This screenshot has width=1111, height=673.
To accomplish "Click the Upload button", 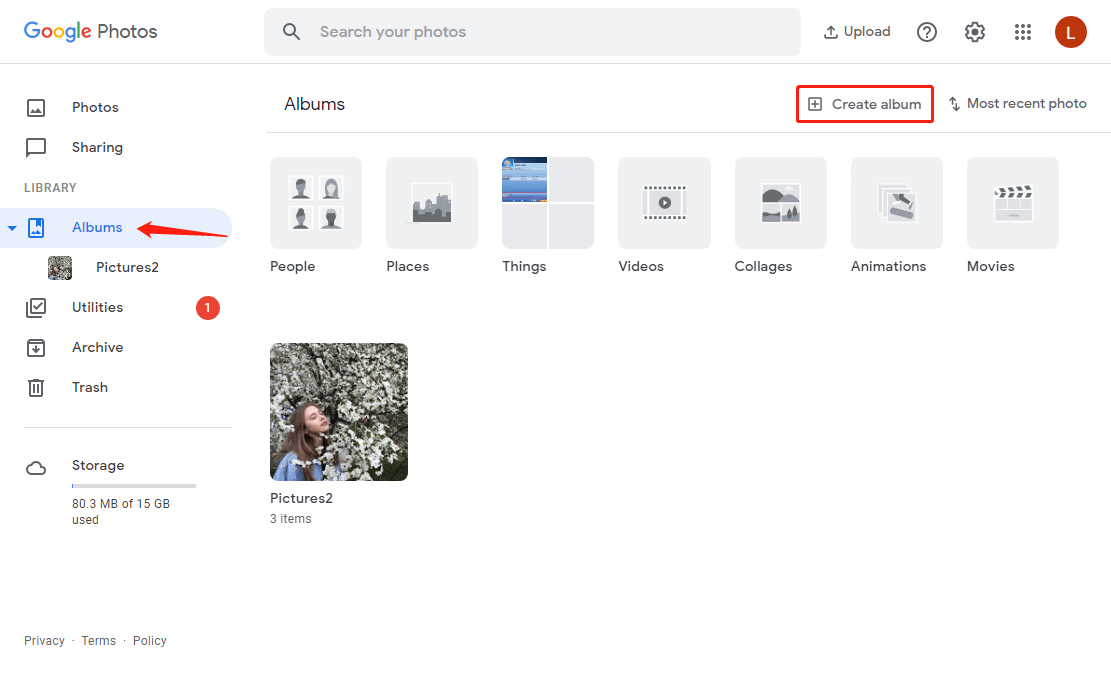I will click(x=856, y=32).
